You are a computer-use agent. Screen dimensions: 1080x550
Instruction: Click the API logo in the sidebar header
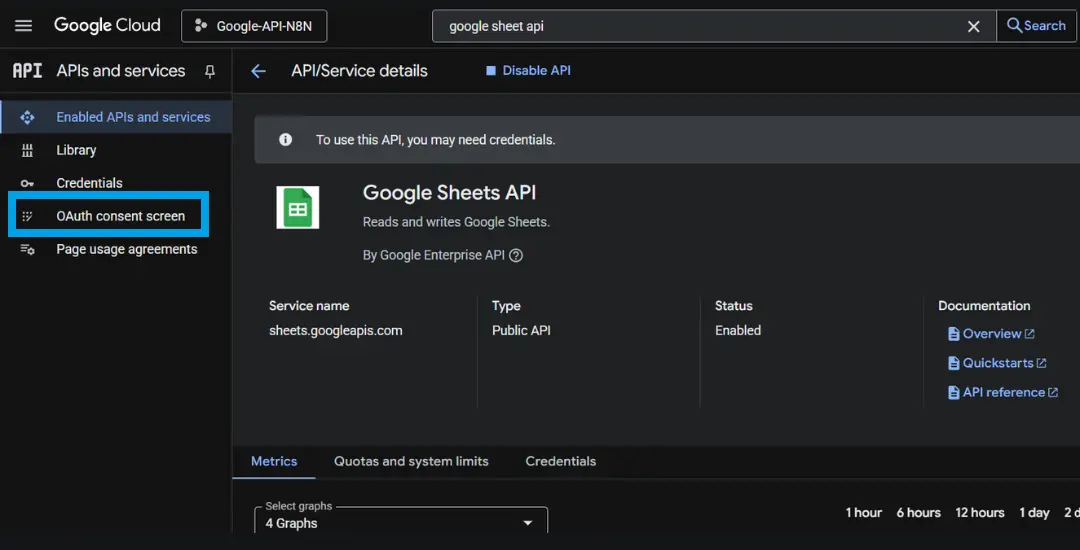(28, 71)
